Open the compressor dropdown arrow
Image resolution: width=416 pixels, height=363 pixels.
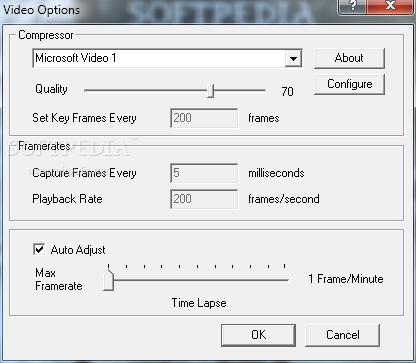(293, 59)
